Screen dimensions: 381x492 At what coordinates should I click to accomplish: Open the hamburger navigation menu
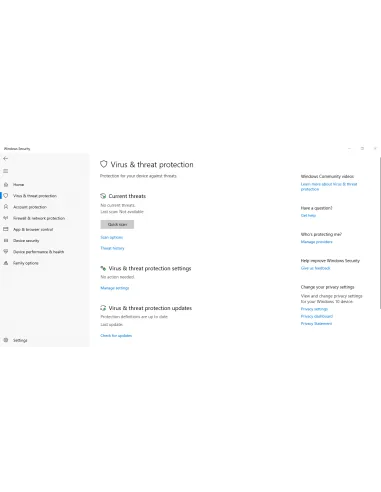pos(6,171)
